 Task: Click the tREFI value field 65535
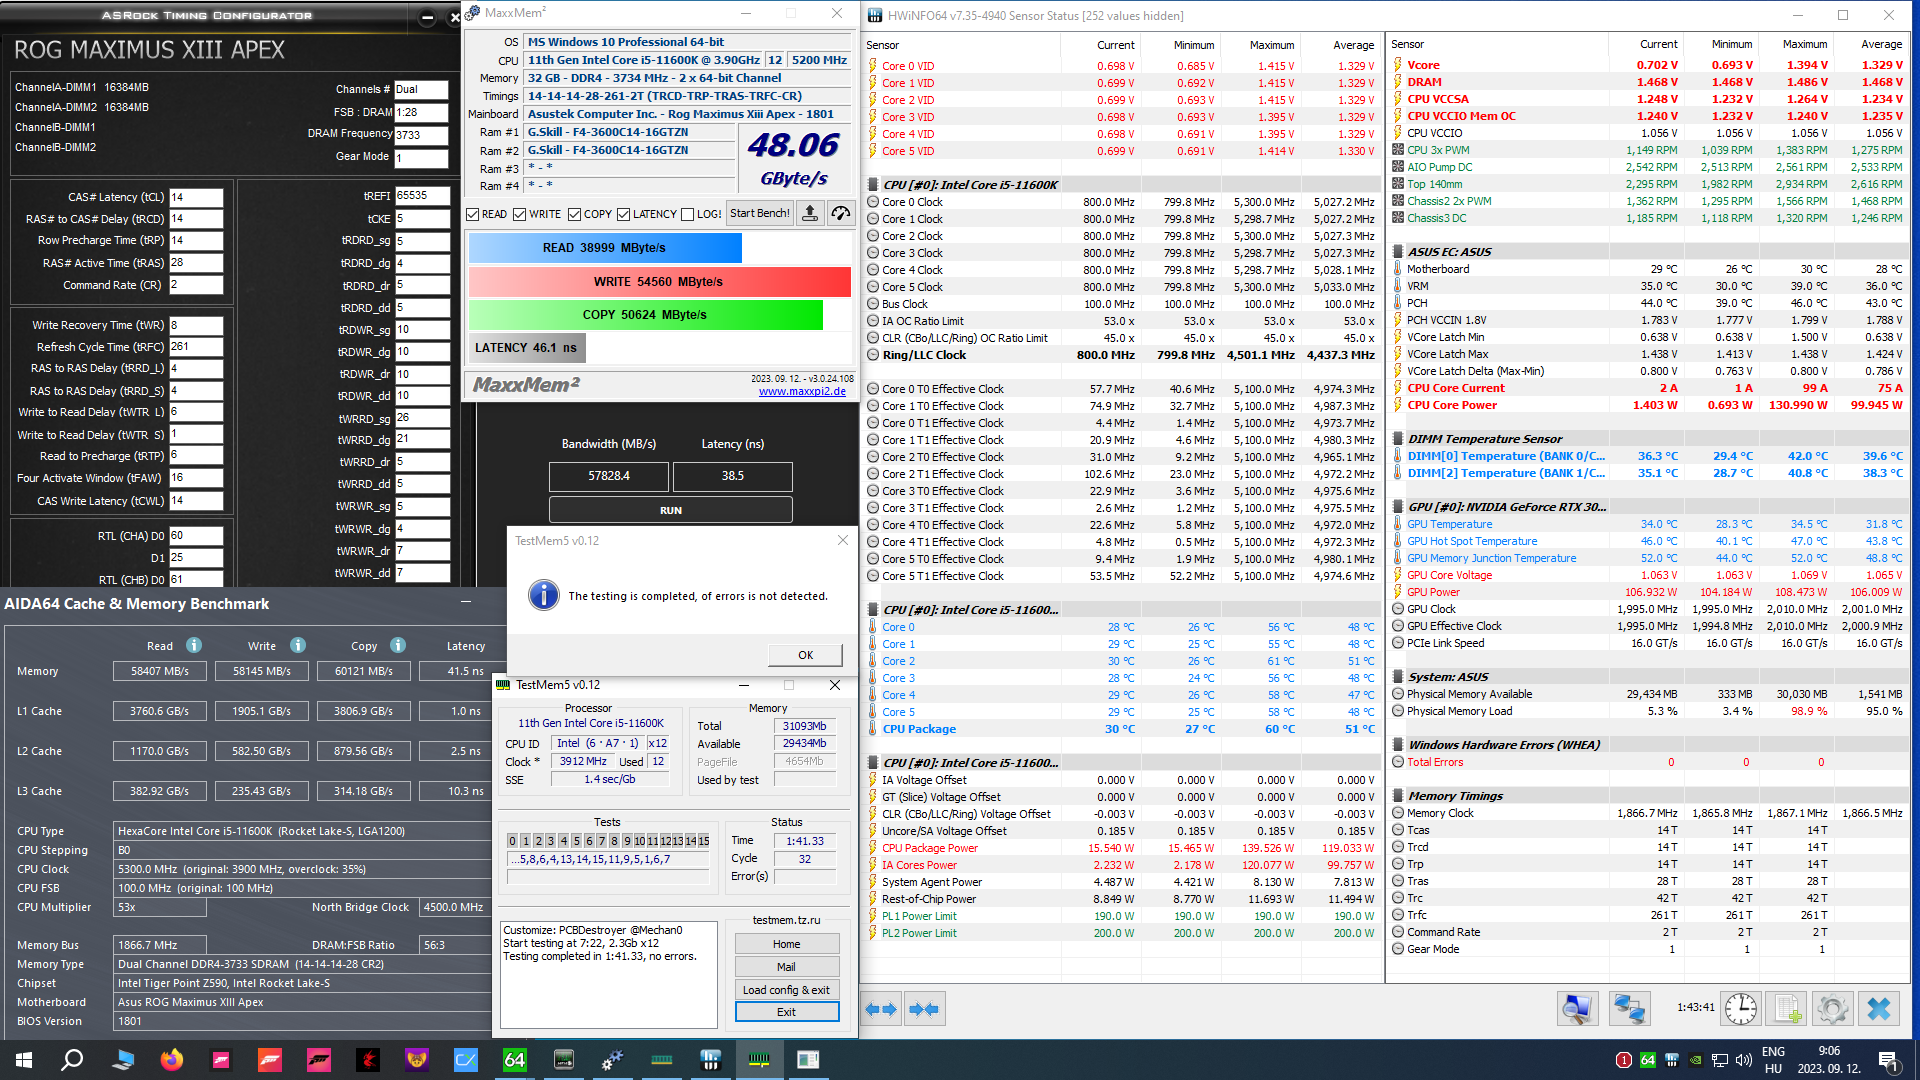422,196
